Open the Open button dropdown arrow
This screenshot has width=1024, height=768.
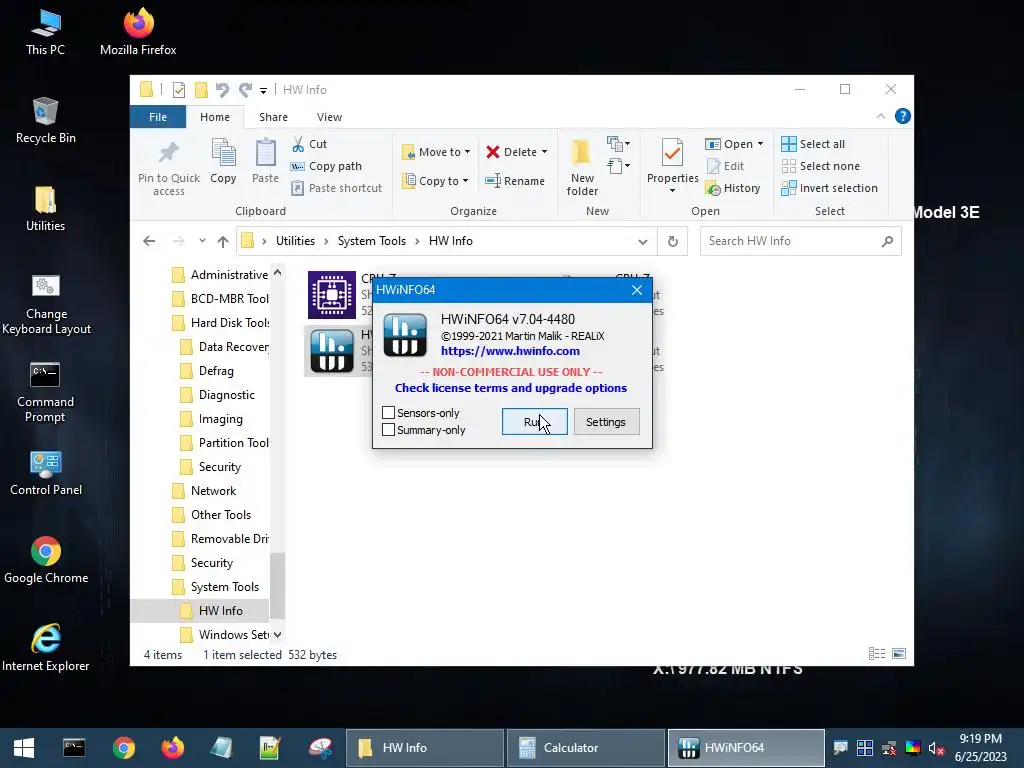(760, 144)
